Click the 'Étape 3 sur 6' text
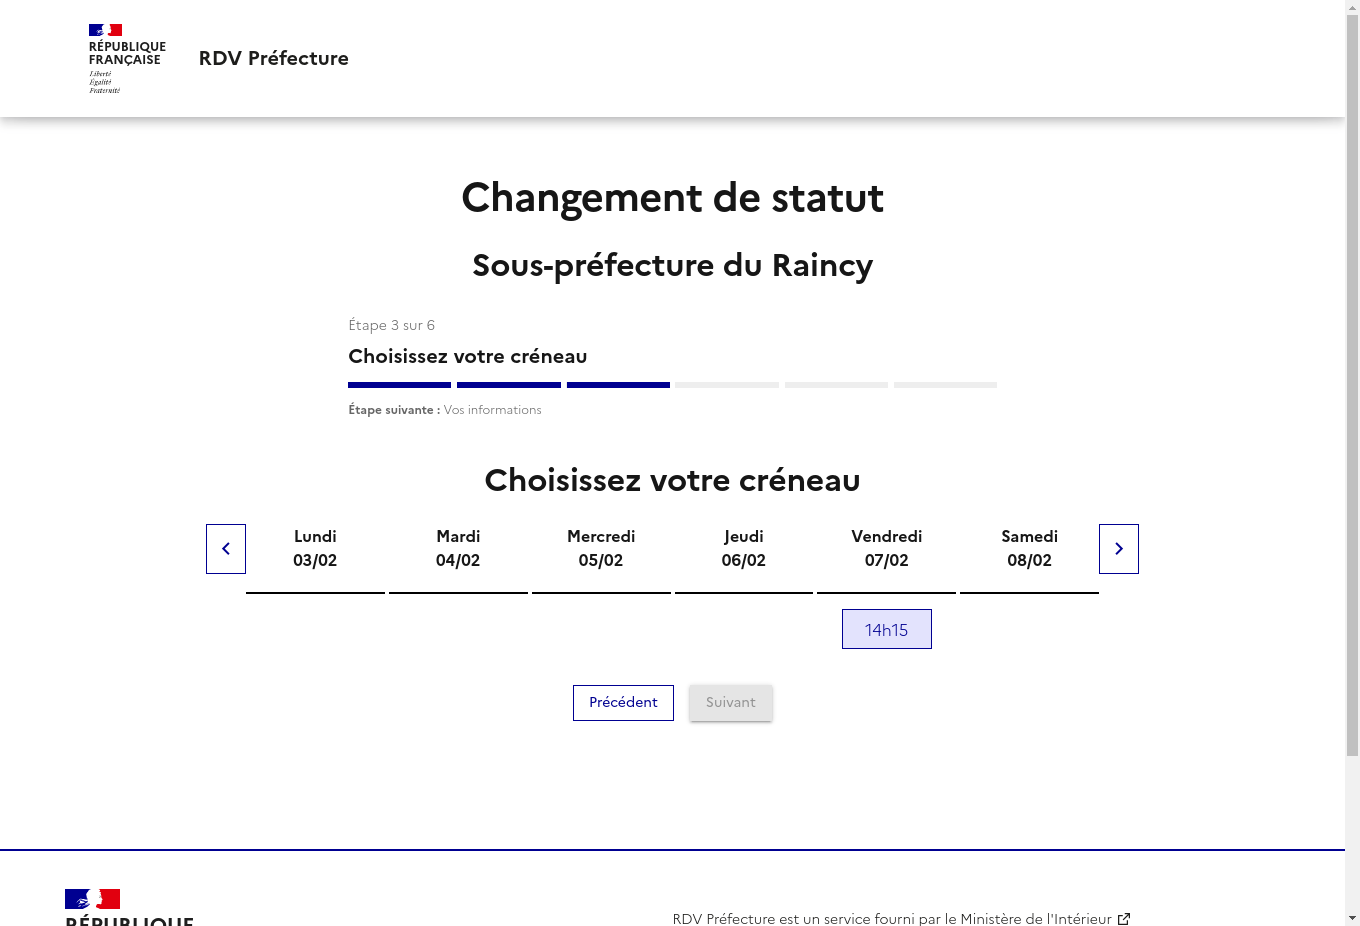 (x=392, y=325)
